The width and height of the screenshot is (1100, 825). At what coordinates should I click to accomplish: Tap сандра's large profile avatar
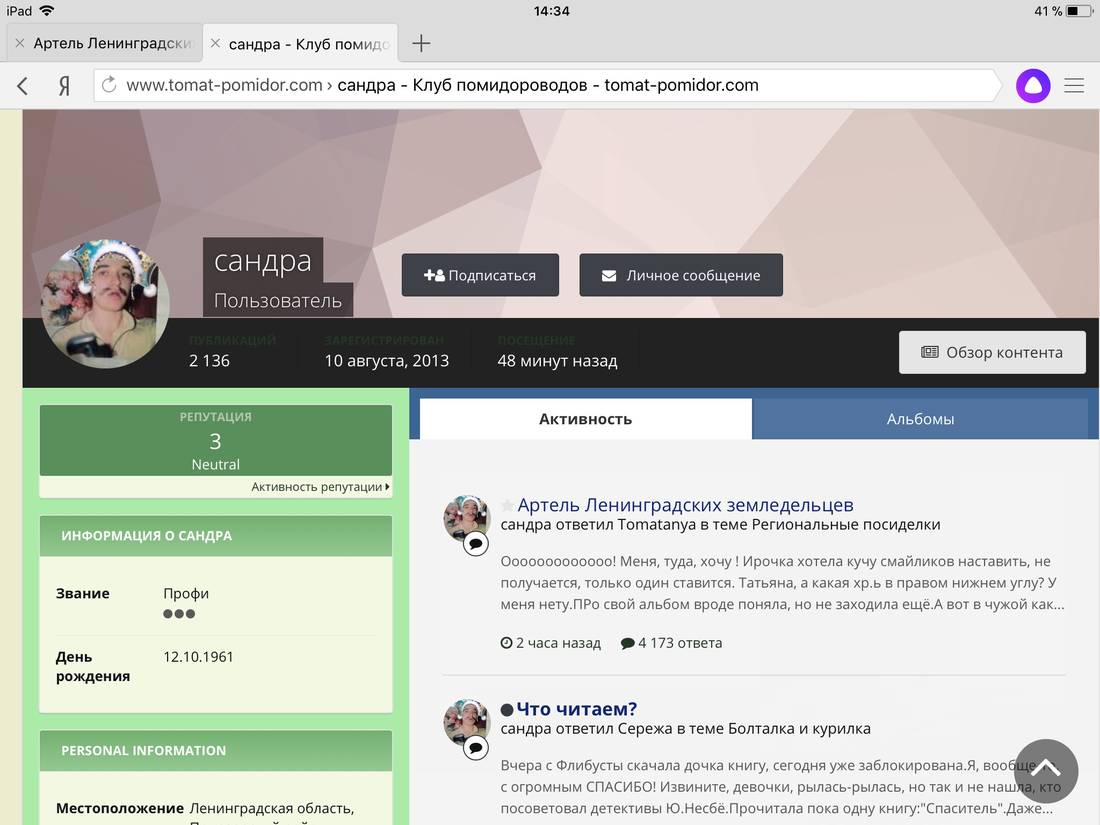(x=104, y=305)
